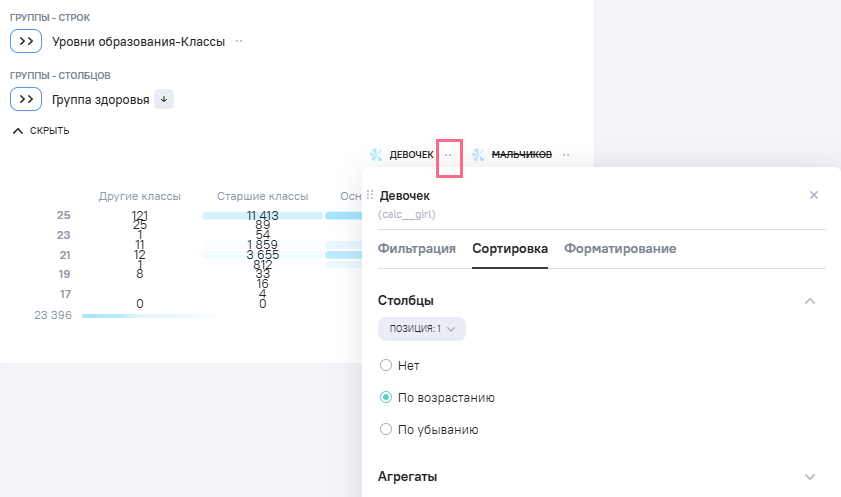This screenshot has width=841, height=497.
Task: Click СКРЫТЬ to hide the groups
Action: click(x=41, y=131)
